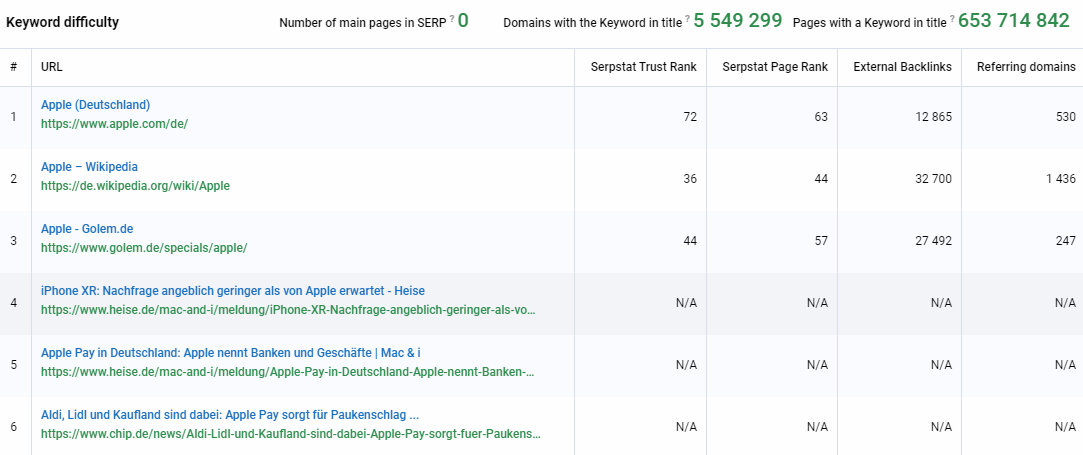Open the Apple – Wikipedia result title
The image size is (1083, 455).
click(89, 167)
